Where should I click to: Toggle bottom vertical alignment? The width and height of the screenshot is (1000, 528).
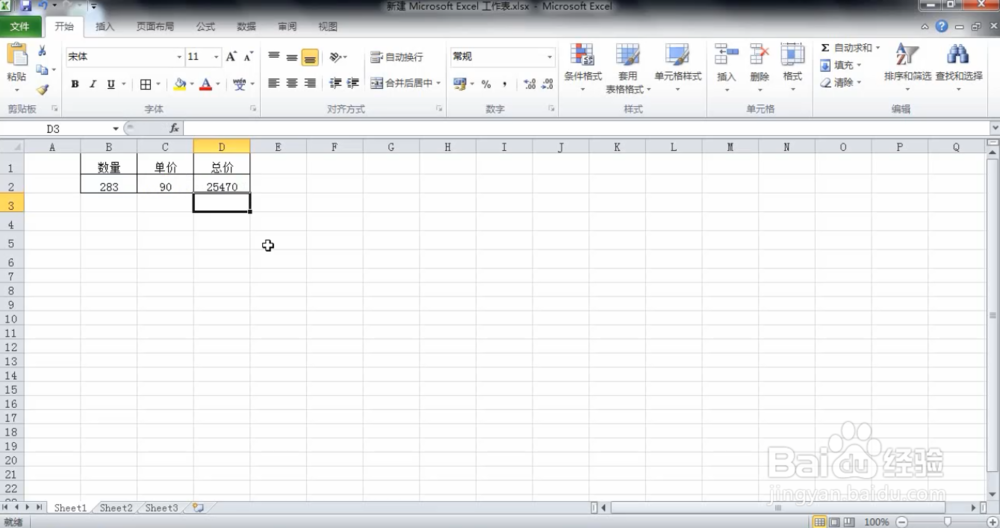click(310, 57)
